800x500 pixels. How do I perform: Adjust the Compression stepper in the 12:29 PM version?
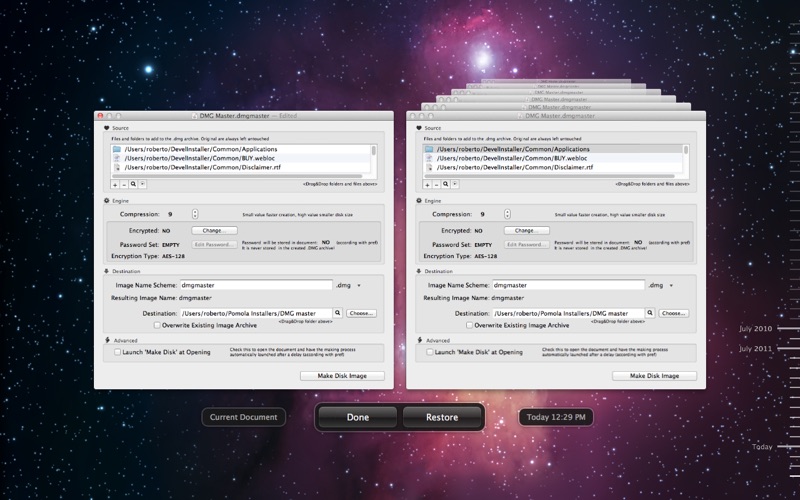point(507,214)
